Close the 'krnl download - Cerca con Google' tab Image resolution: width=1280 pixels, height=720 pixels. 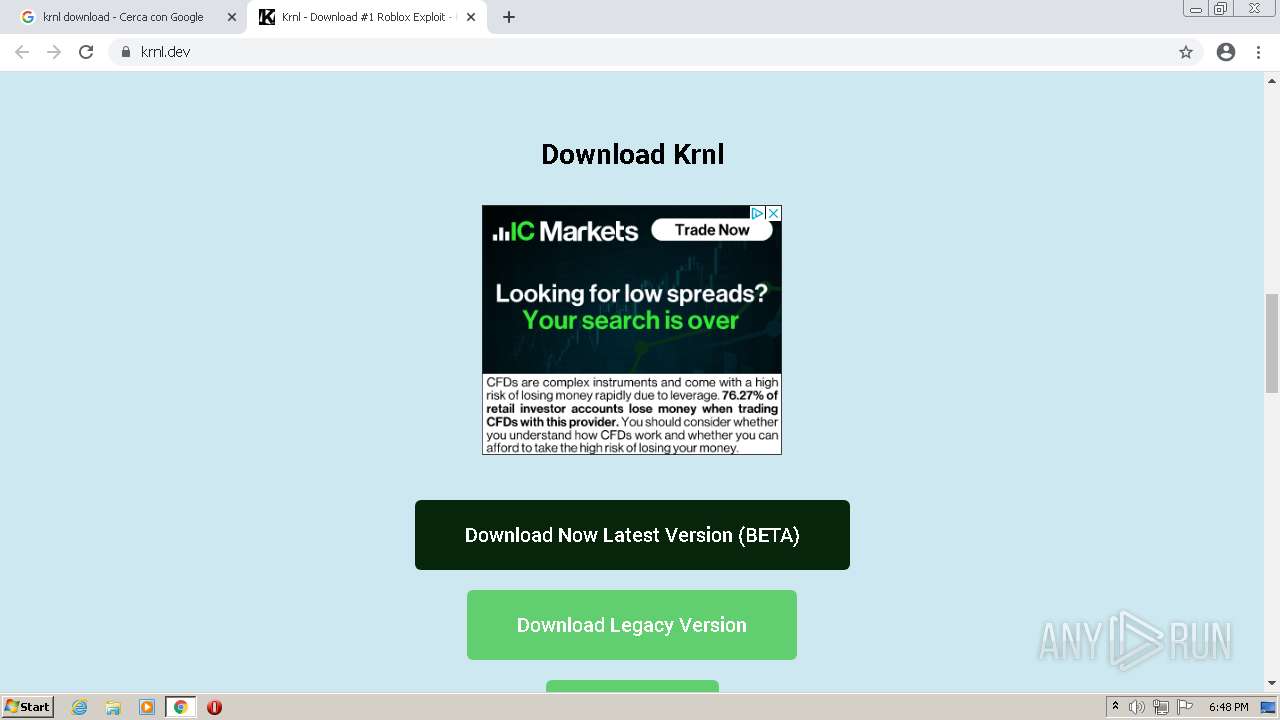point(232,17)
